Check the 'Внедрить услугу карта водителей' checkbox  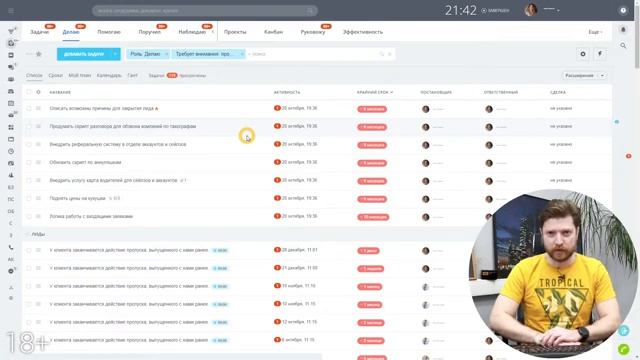(29, 180)
